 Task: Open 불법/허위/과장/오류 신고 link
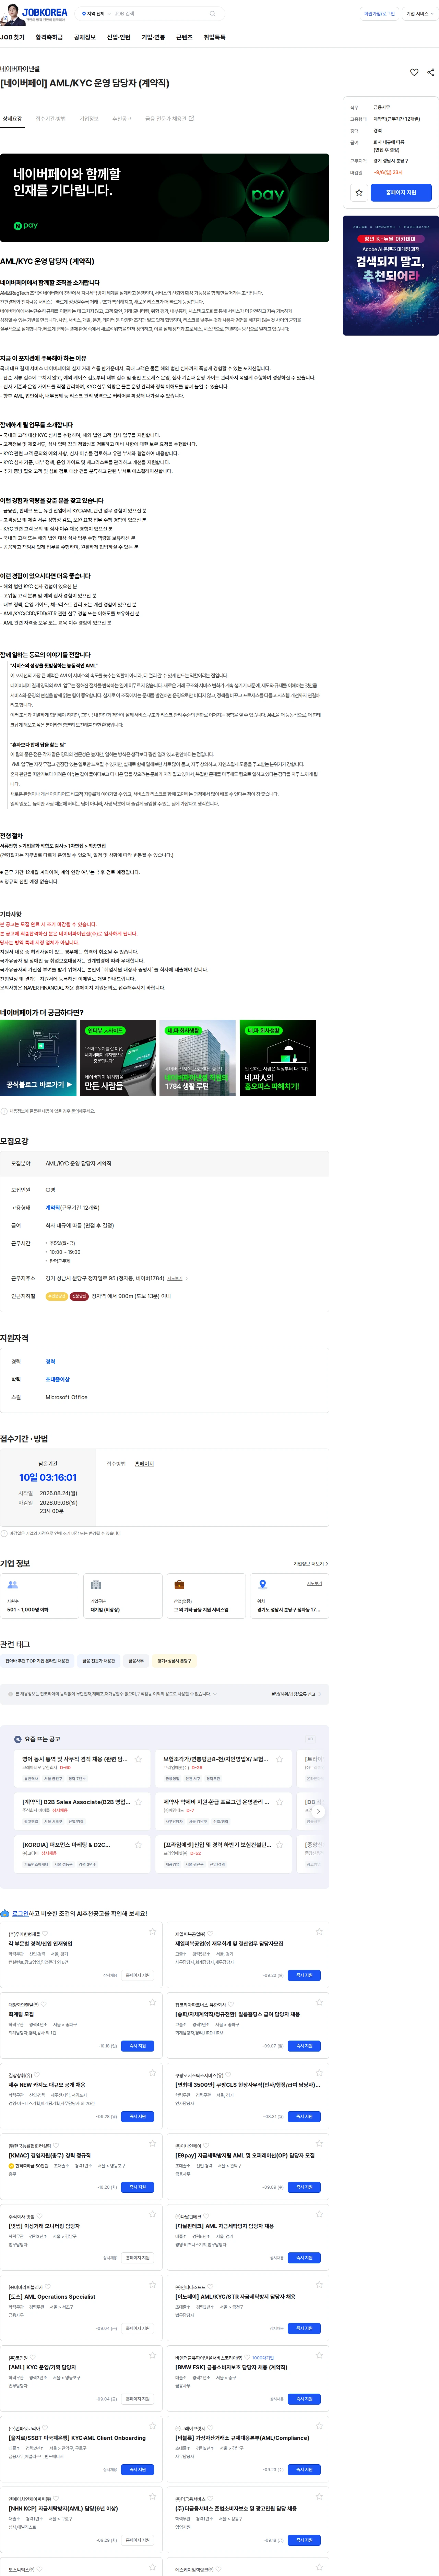point(296,1694)
